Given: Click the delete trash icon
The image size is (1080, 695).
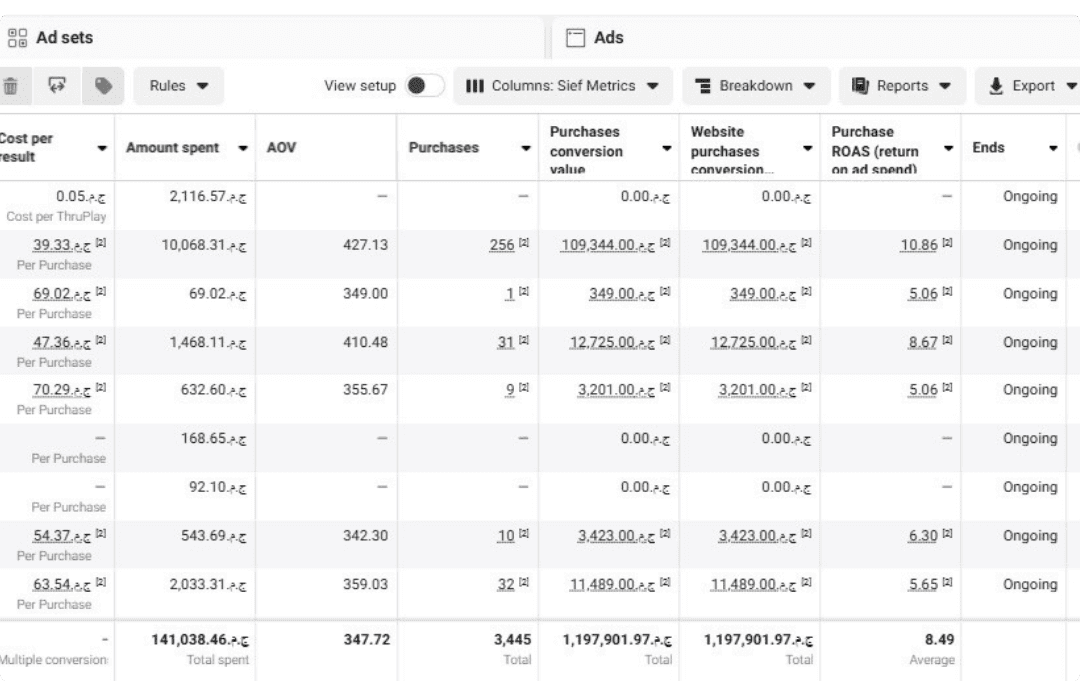Looking at the screenshot, I should 10,86.
